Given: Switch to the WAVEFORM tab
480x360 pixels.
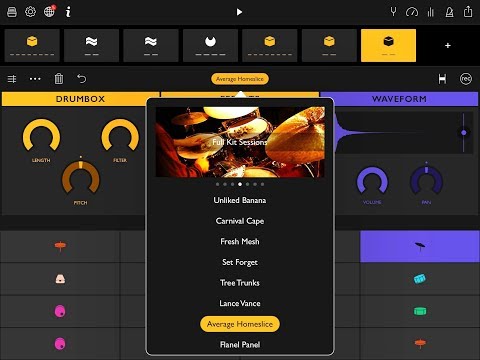Looking at the screenshot, I should (x=399, y=99).
